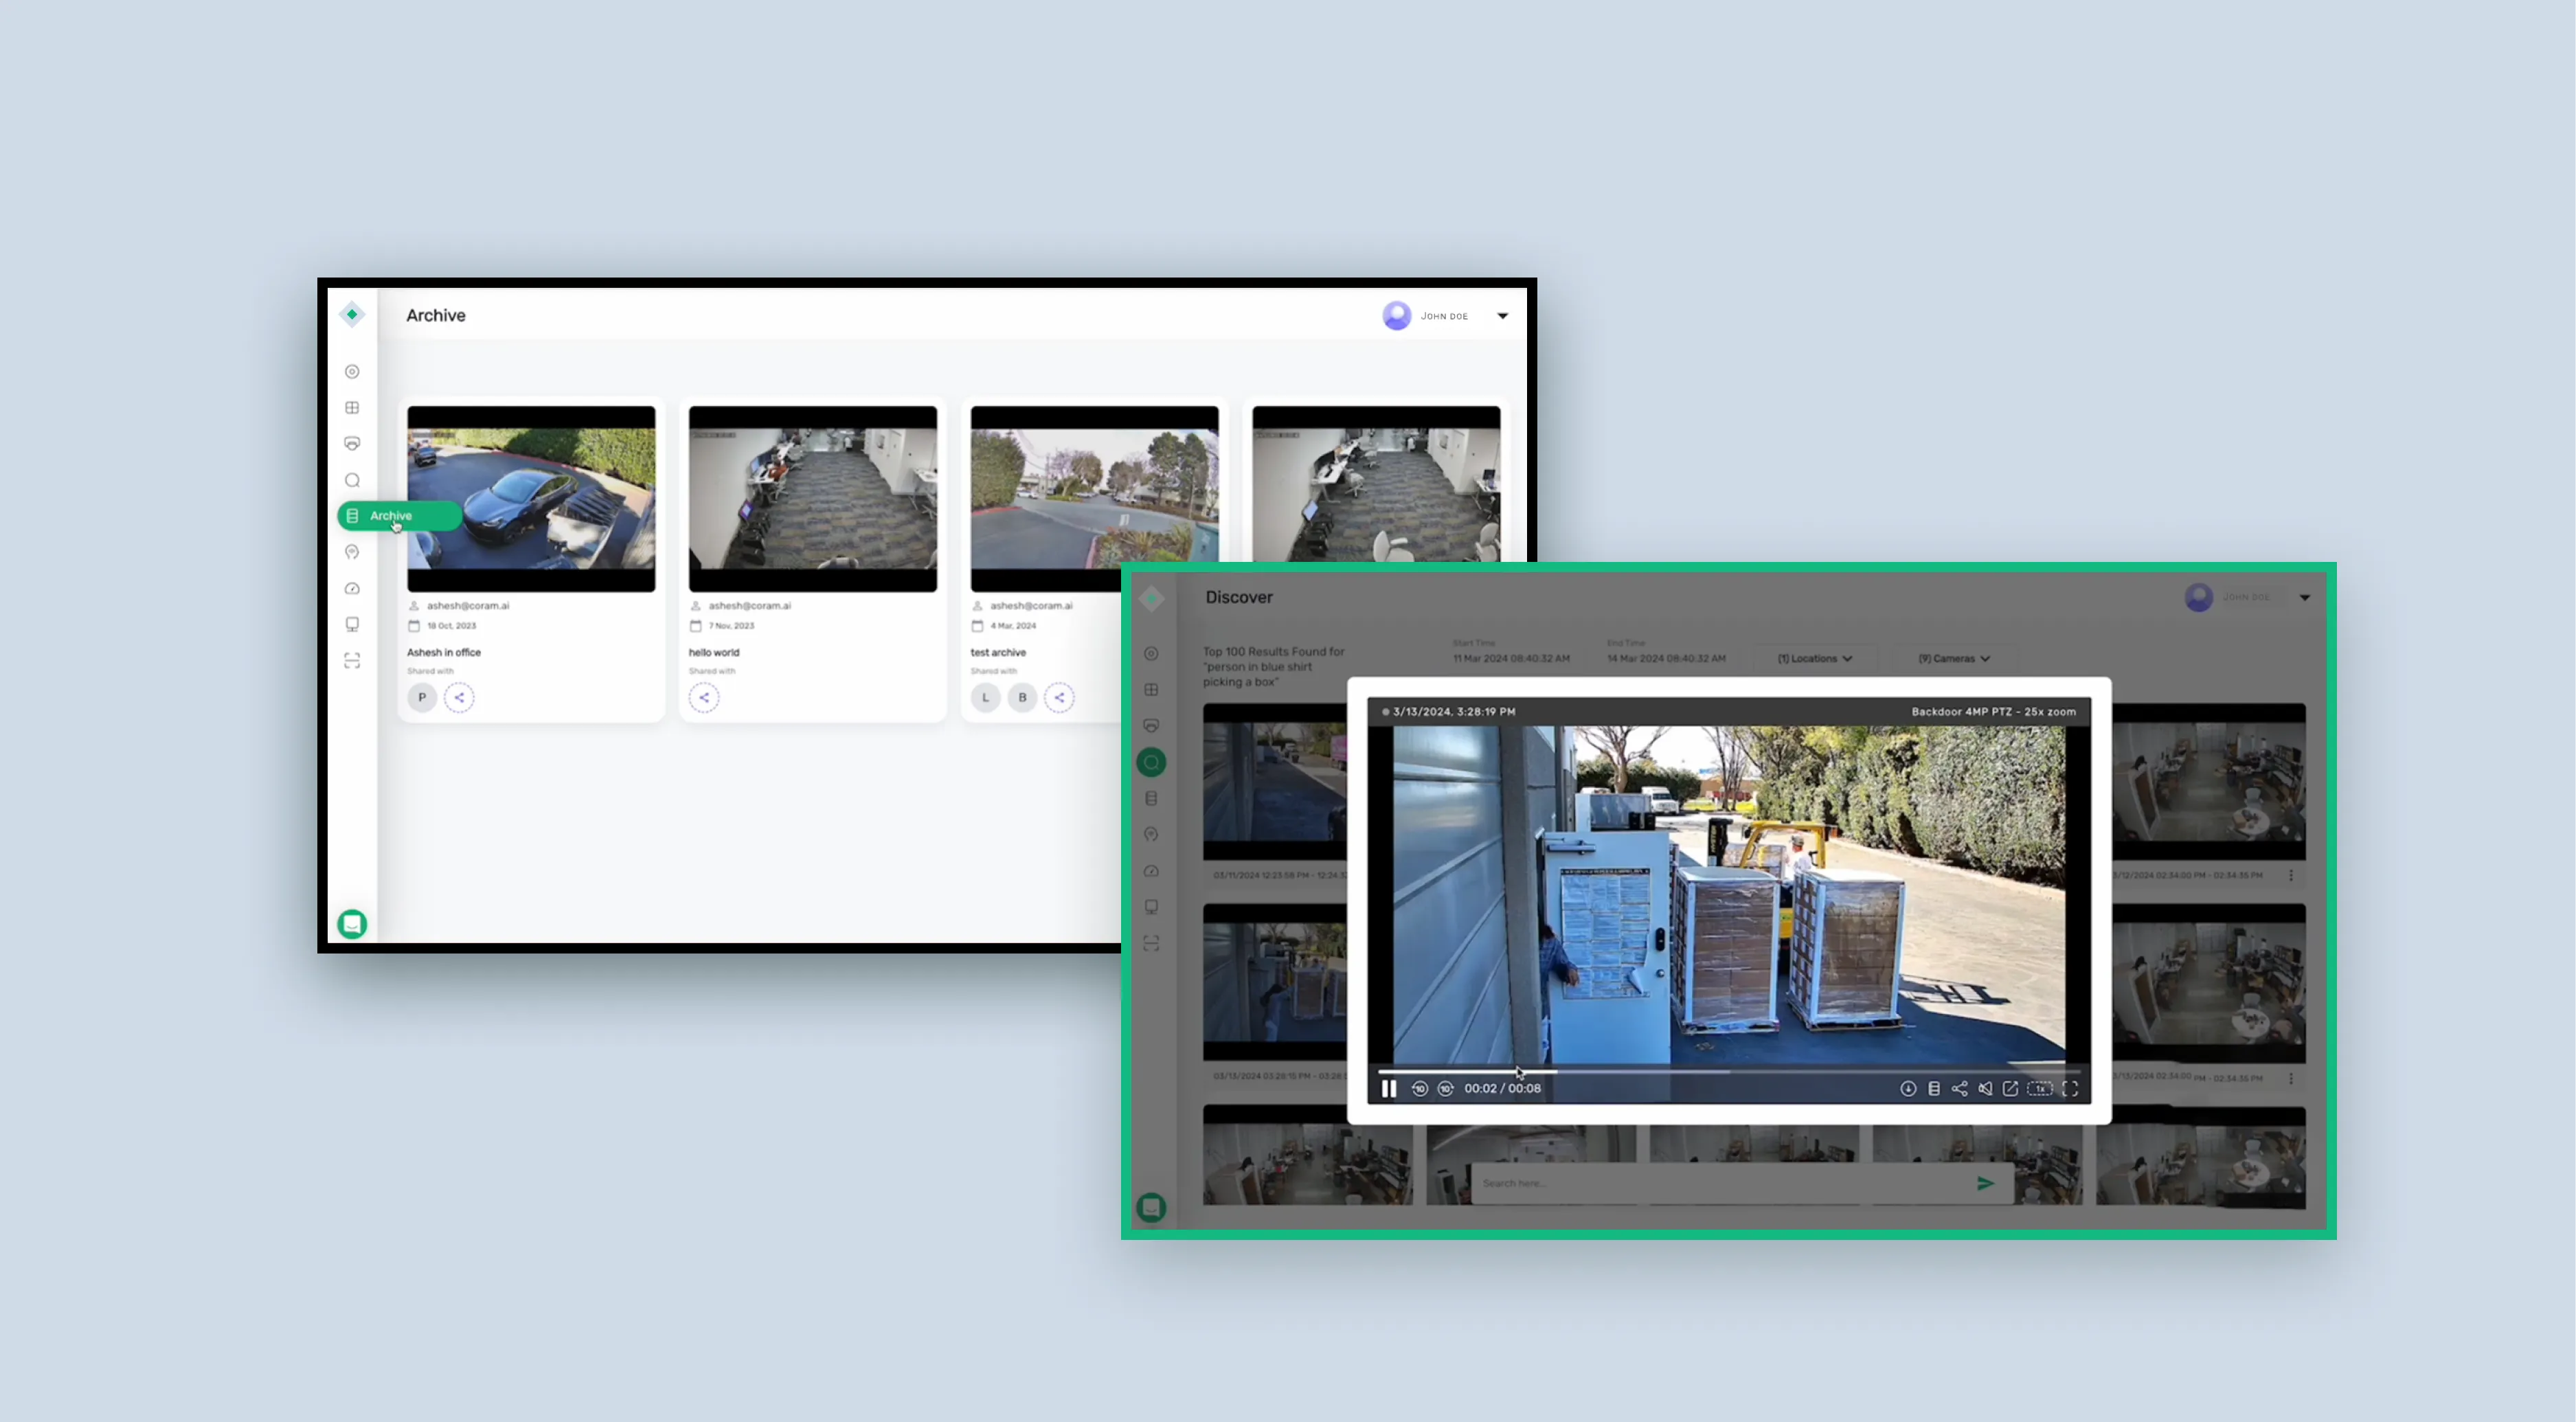Change 1x playback speed
Viewport: 2576px width, 1422px height.
(x=2039, y=1088)
